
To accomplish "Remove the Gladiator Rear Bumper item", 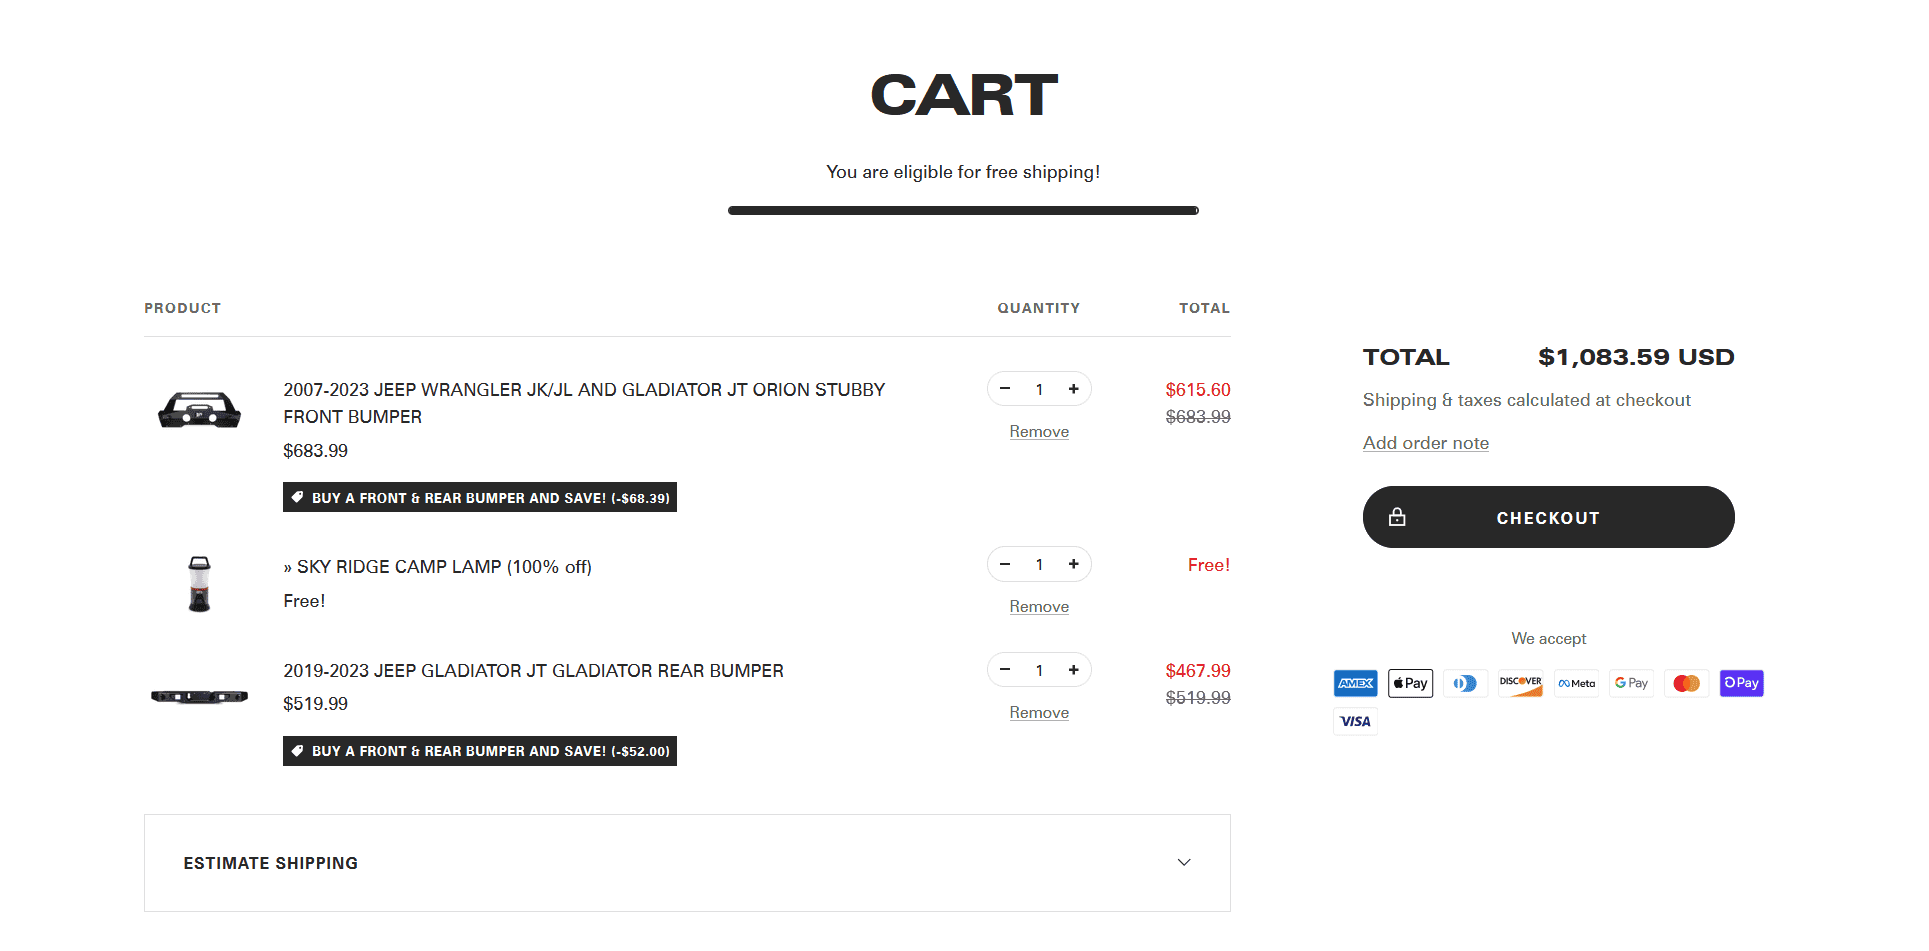I will tap(1039, 713).
